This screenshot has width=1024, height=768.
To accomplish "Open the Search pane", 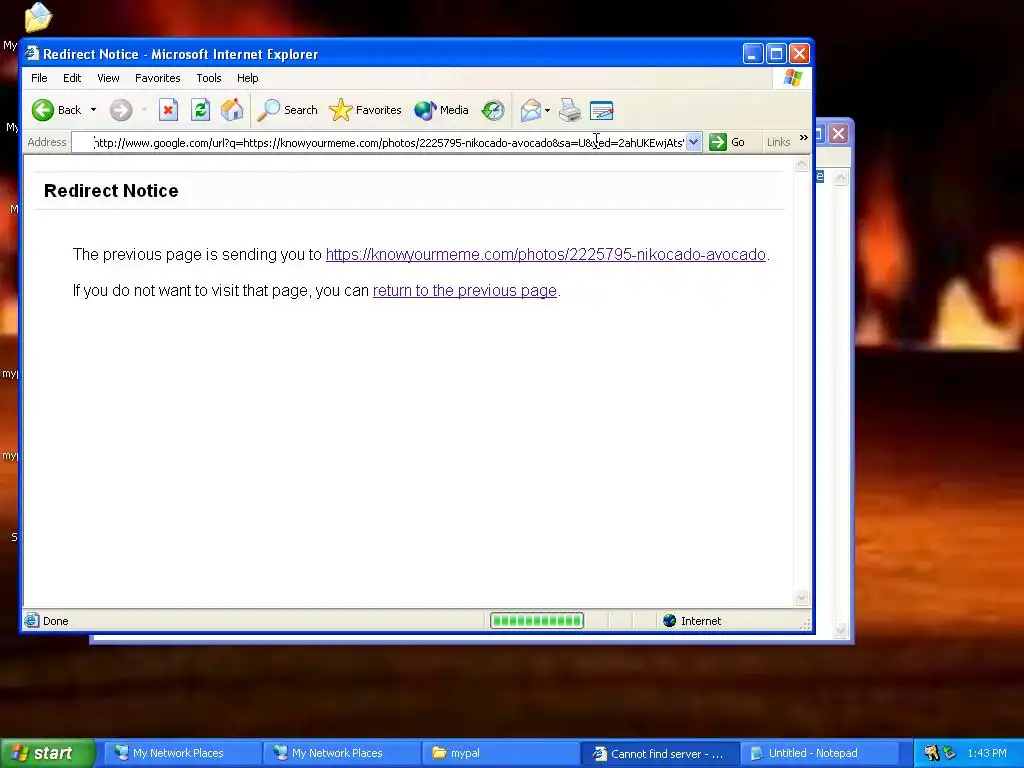I will click(x=287, y=110).
